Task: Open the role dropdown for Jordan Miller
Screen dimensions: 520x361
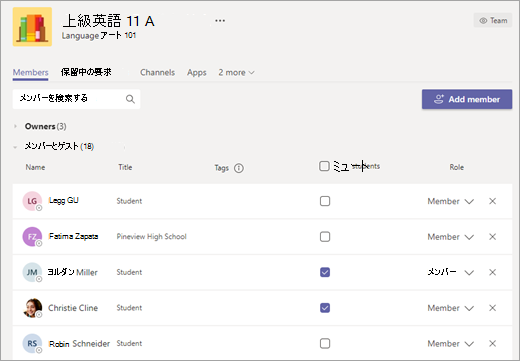Action: tap(451, 272)
